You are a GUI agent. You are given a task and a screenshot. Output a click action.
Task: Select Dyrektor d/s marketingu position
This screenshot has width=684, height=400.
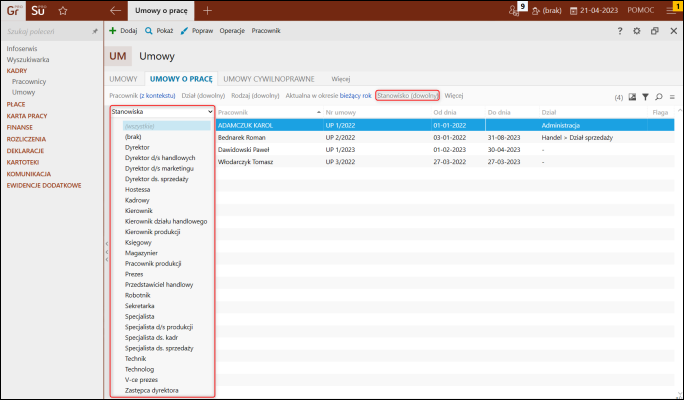click(159, 168)
